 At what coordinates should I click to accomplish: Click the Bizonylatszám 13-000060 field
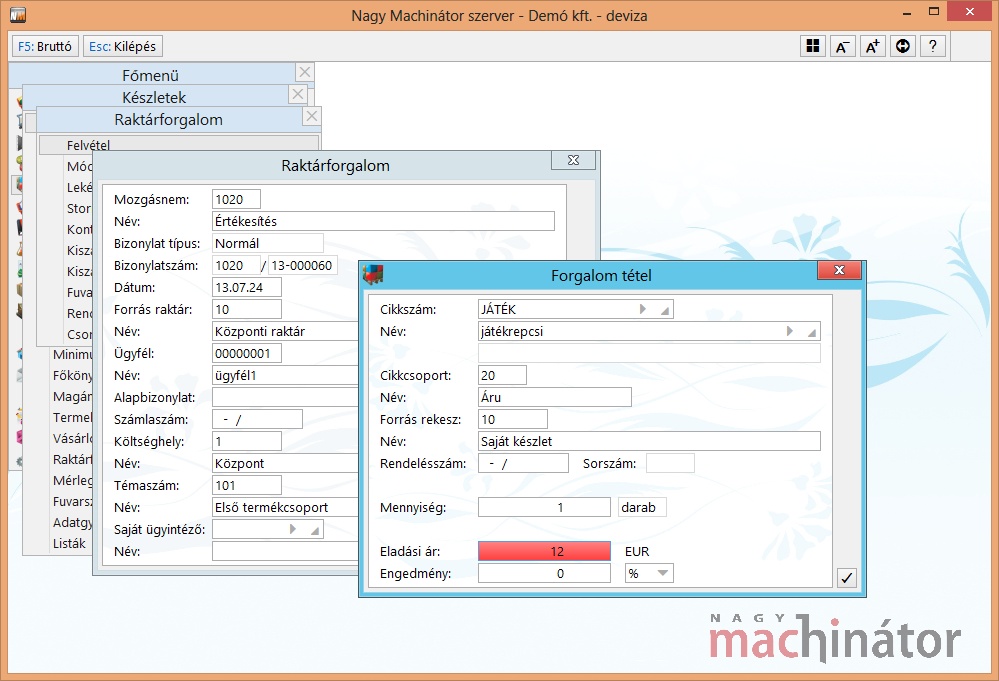[303, 265]
